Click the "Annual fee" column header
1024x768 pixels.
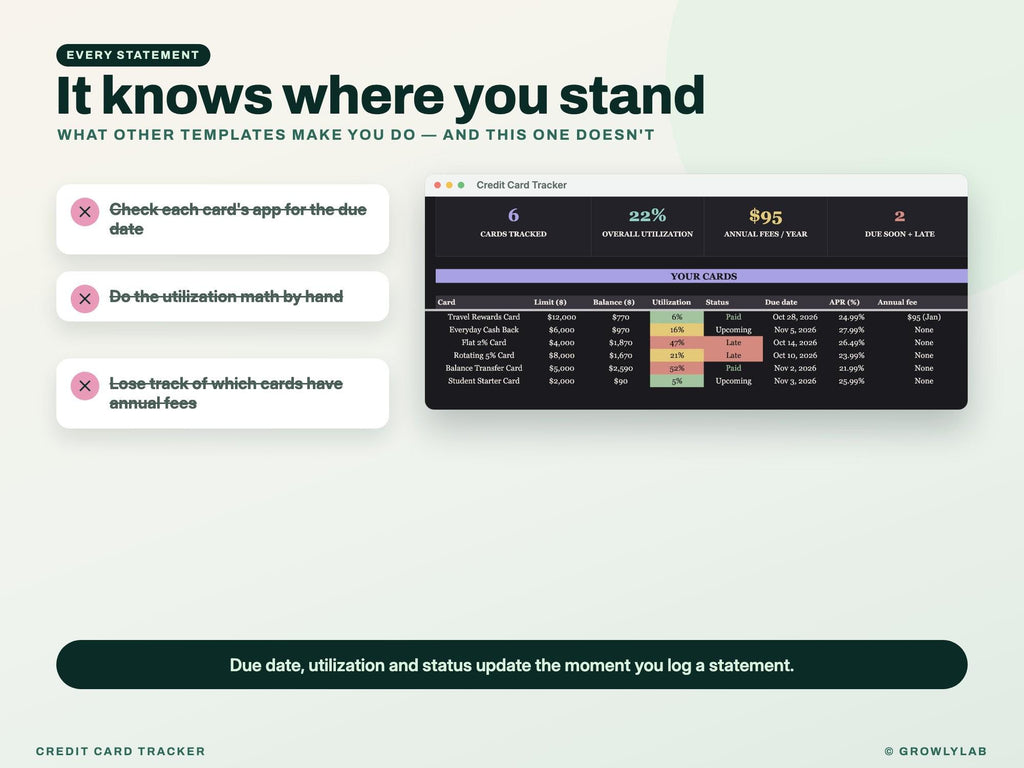coord(897,302)
